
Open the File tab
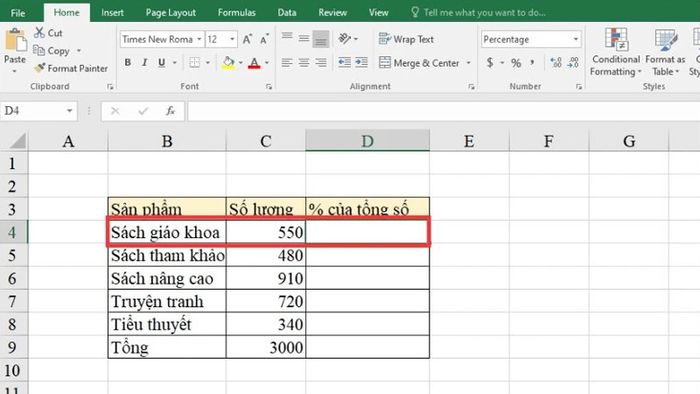click(x=18, y=13)
